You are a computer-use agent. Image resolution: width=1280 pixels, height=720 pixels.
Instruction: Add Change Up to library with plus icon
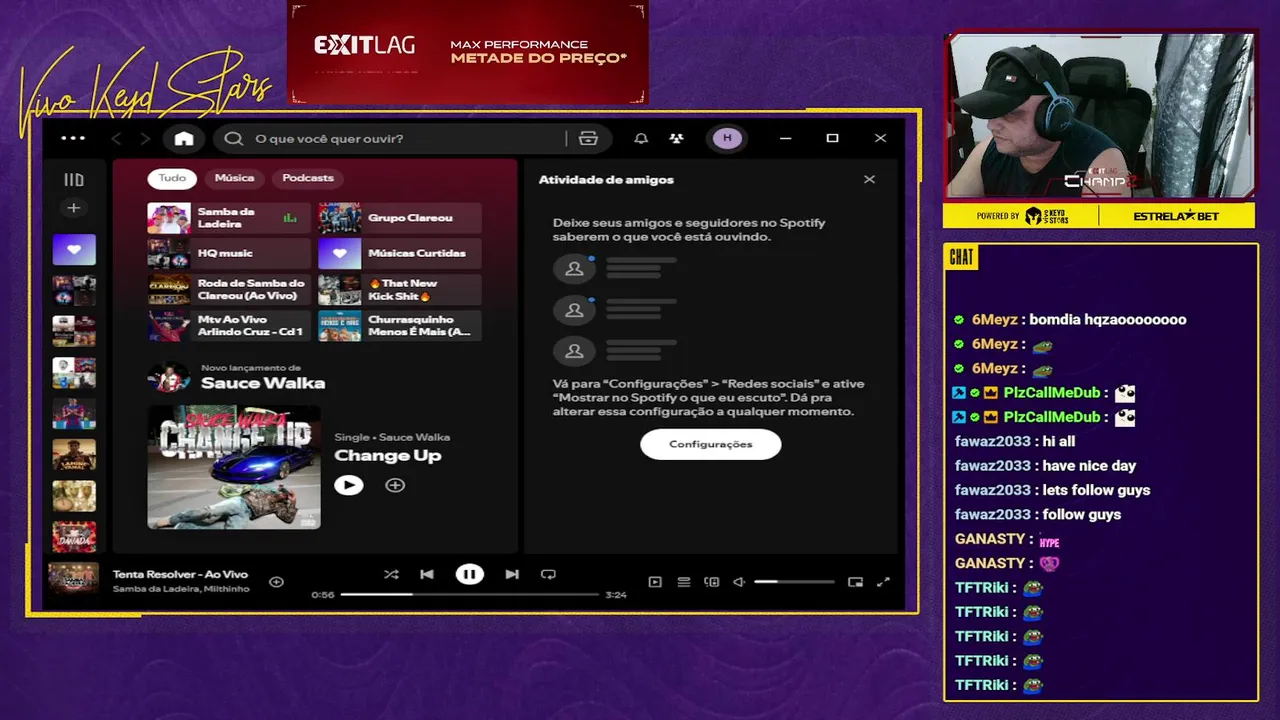coord(395,485)
